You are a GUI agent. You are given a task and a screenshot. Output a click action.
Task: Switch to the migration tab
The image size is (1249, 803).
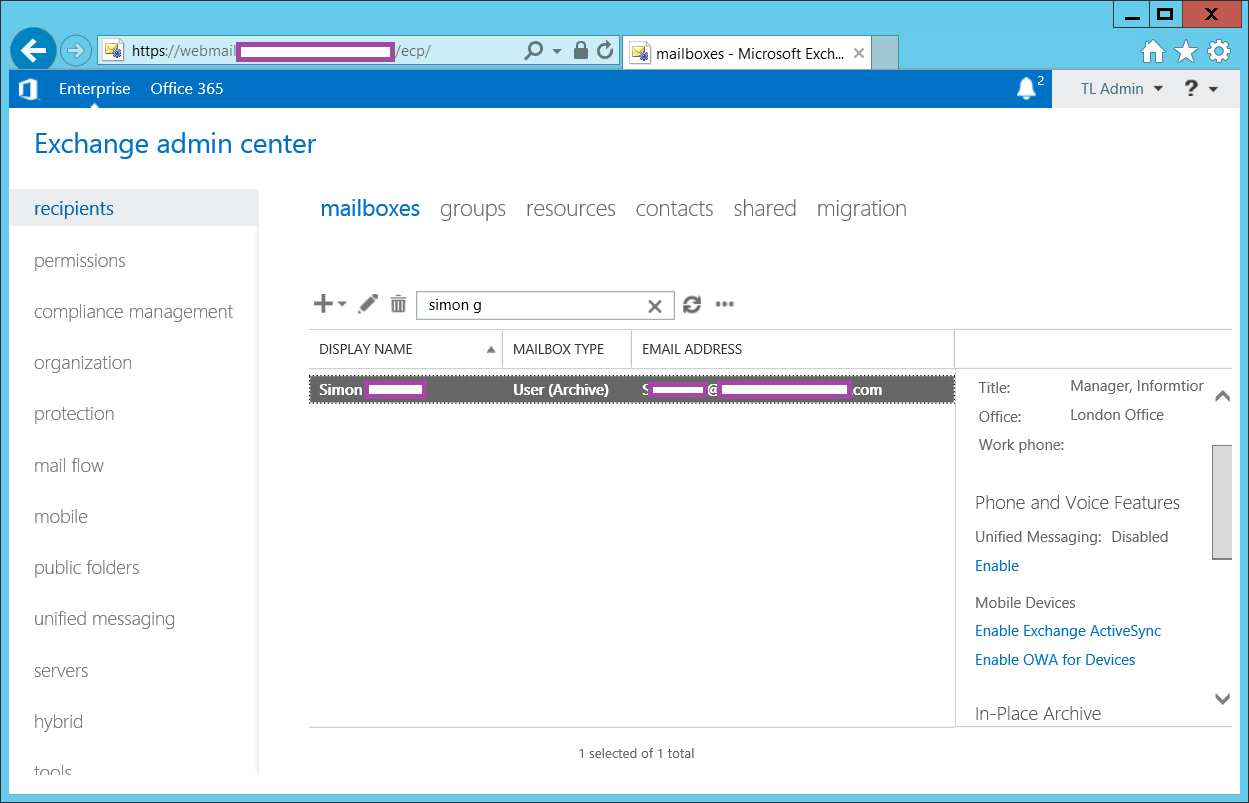[861, 209]
